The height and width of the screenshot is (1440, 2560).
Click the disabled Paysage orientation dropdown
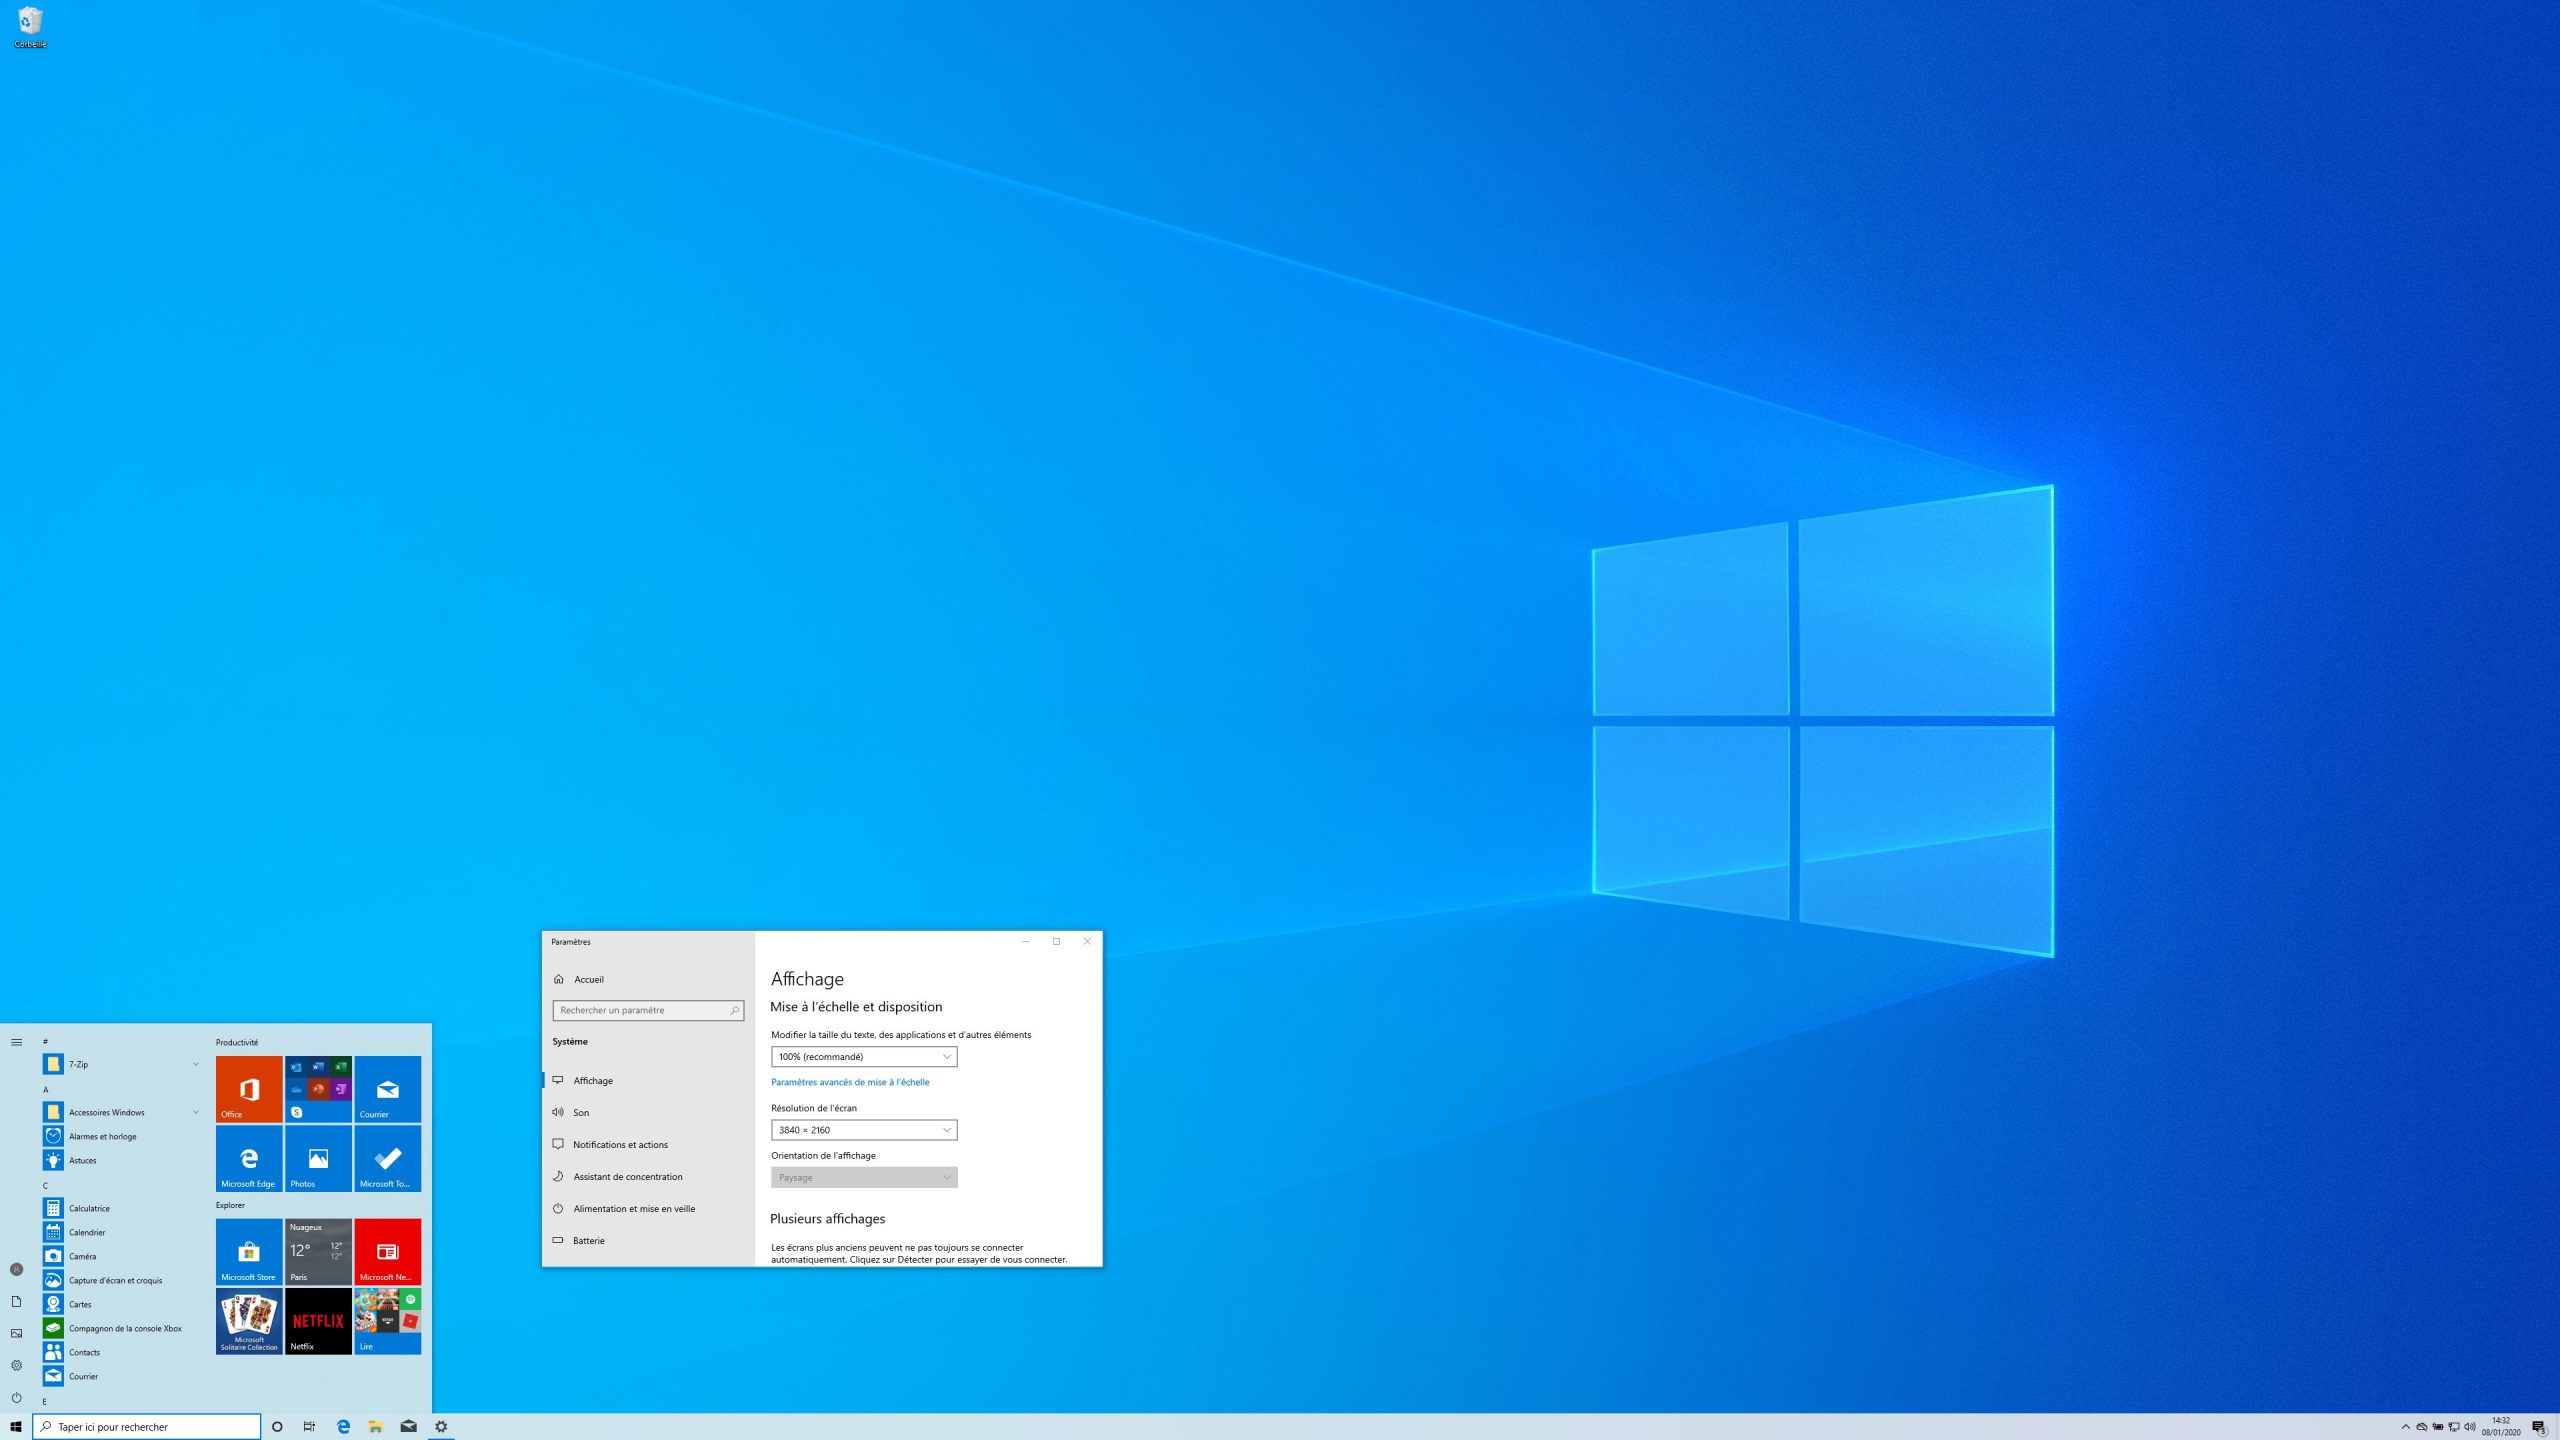(864, 1177)
